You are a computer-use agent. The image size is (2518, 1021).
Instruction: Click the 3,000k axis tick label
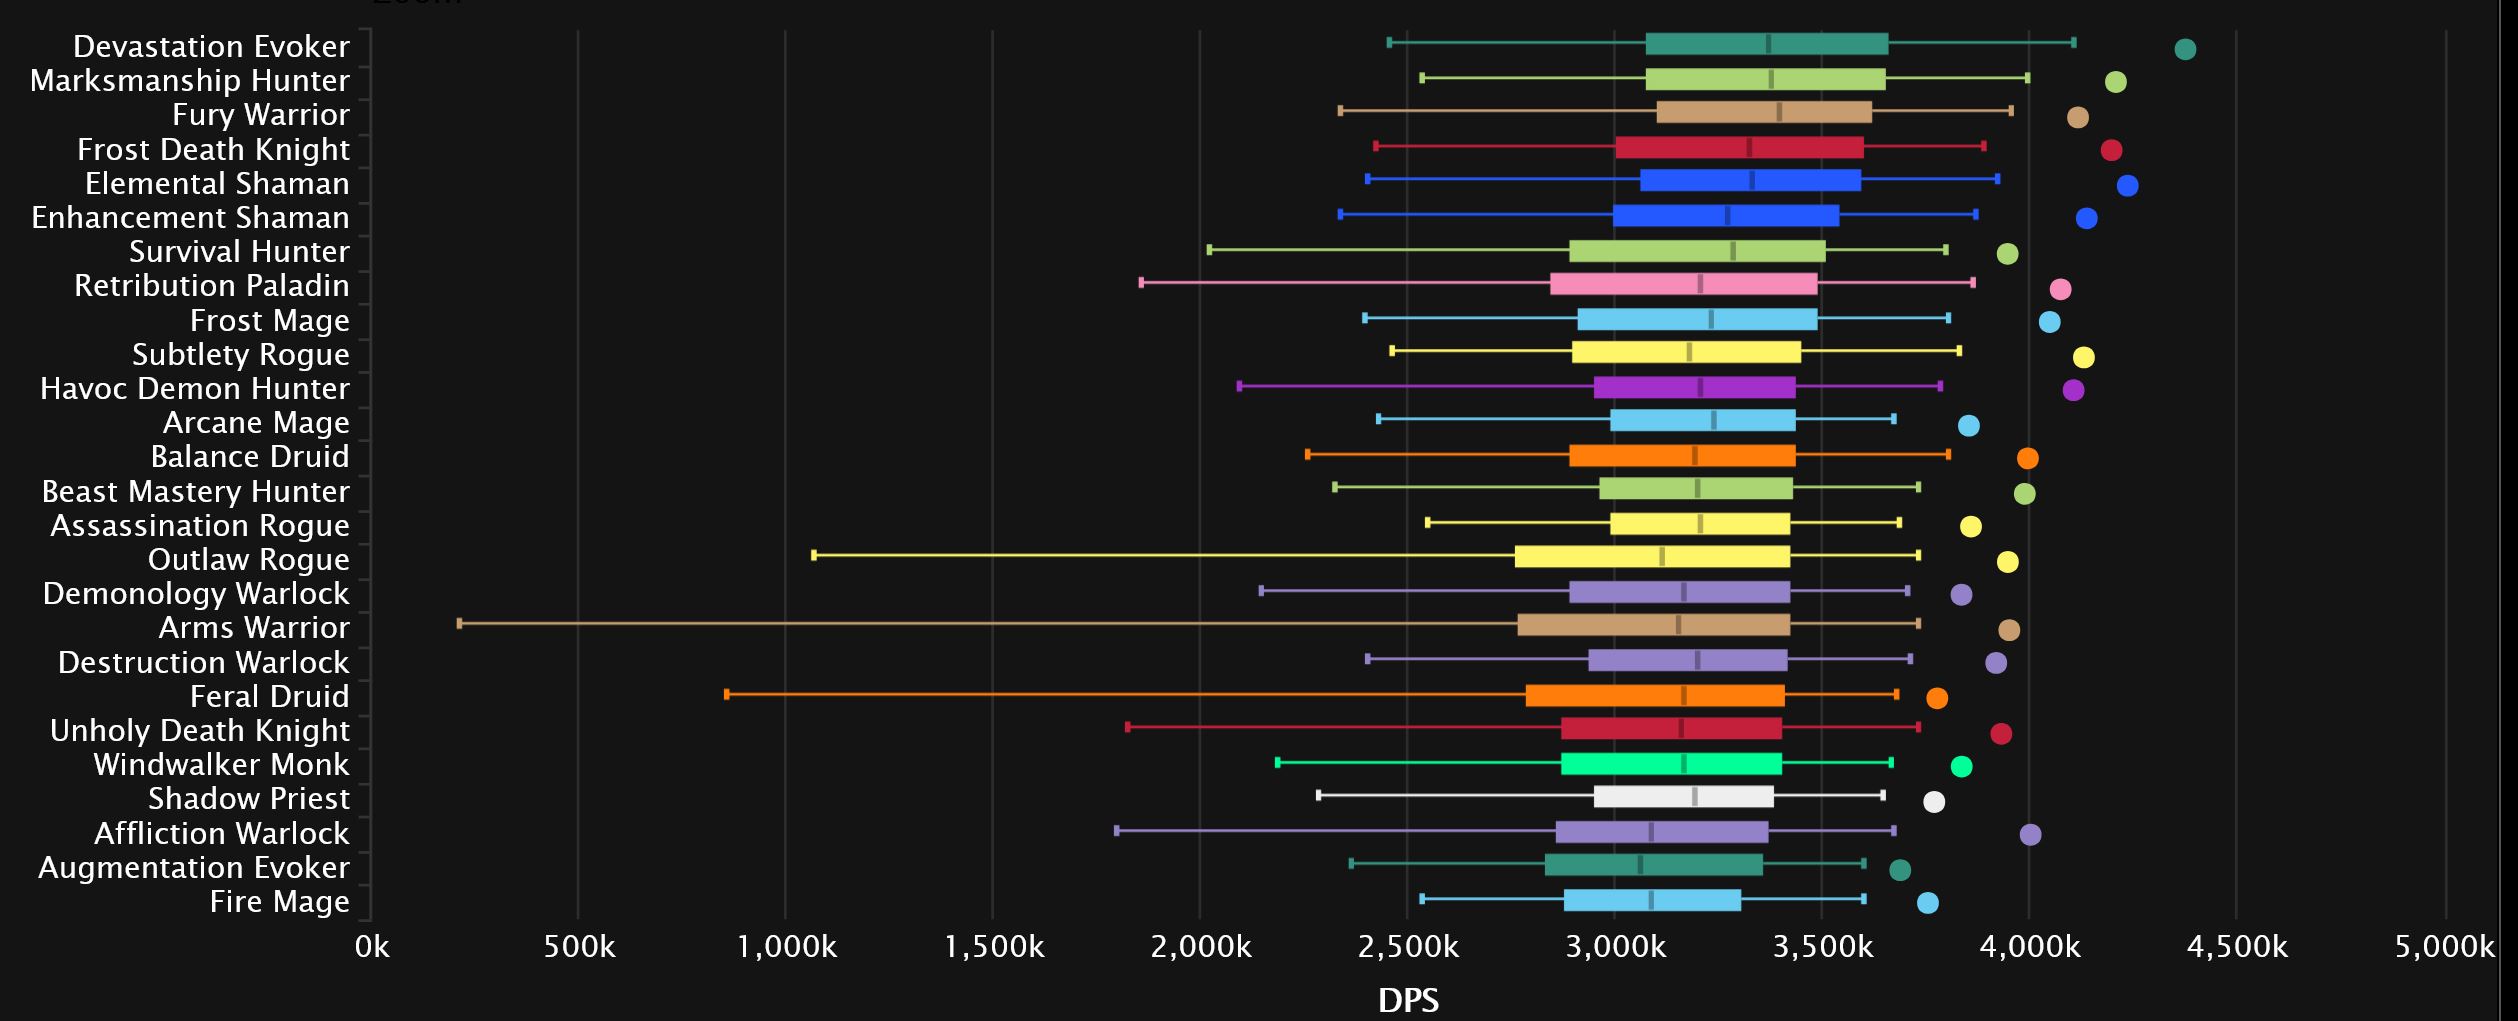tap(1616, 946)
